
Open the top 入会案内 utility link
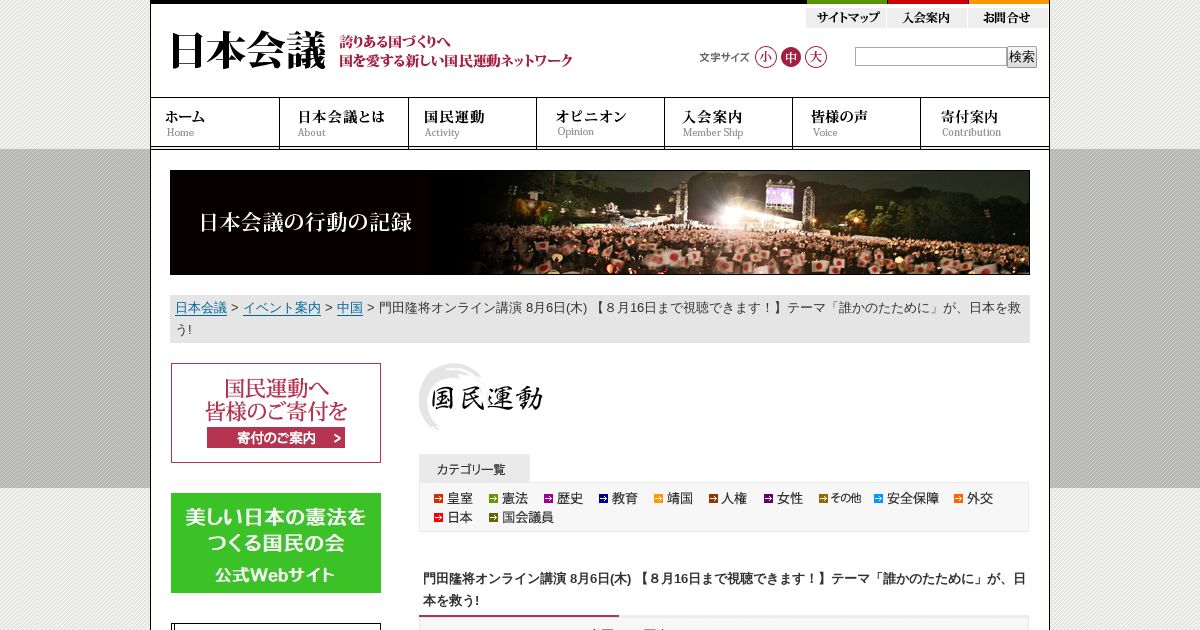click(927, 16)
